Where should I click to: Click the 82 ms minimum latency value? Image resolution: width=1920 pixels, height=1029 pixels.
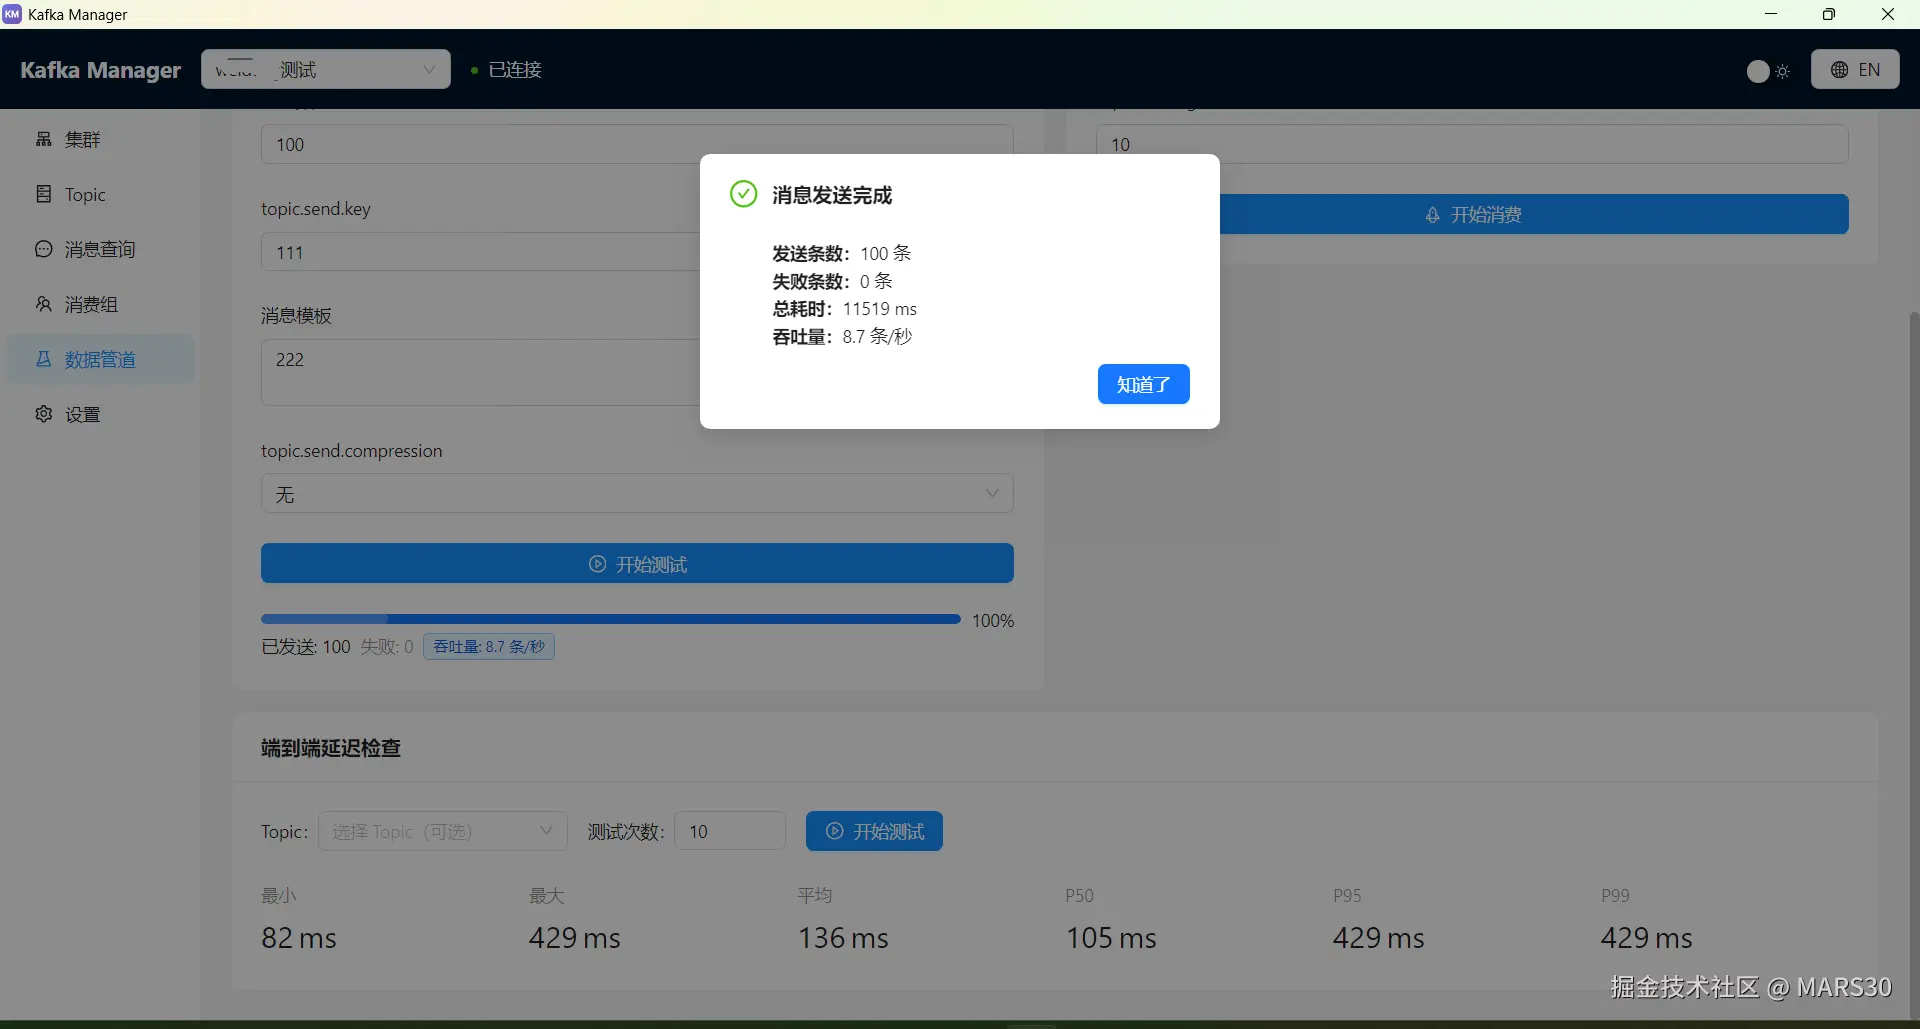(299, 938)
